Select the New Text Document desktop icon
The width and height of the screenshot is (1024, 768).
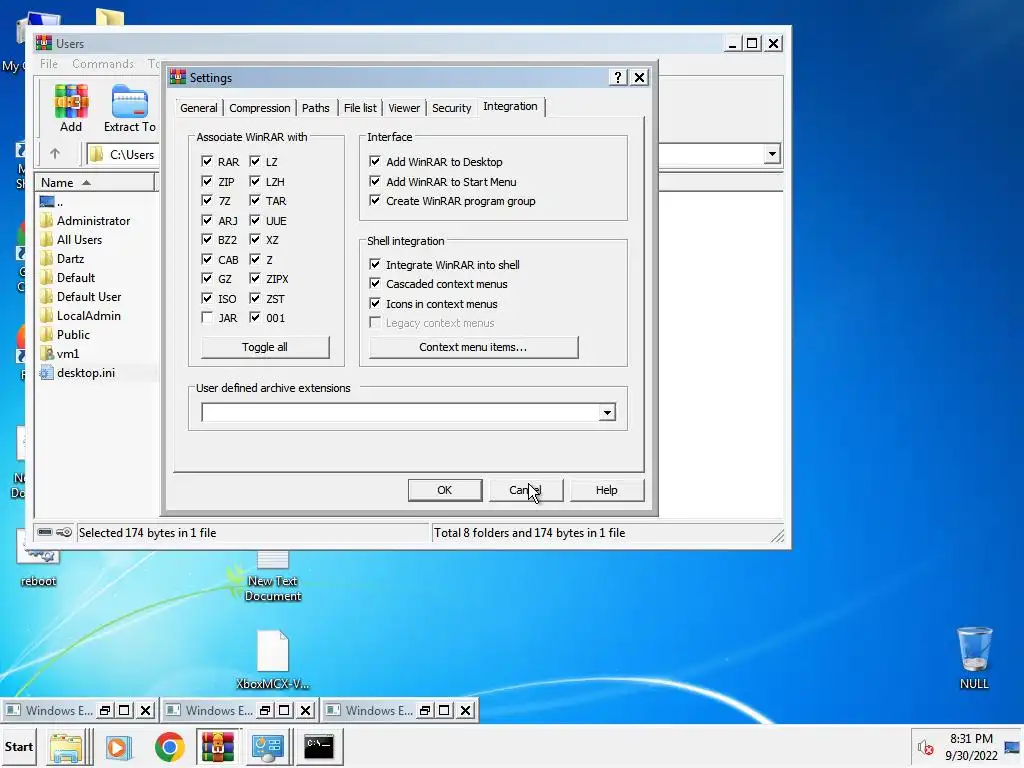click(x=272, y=576)
